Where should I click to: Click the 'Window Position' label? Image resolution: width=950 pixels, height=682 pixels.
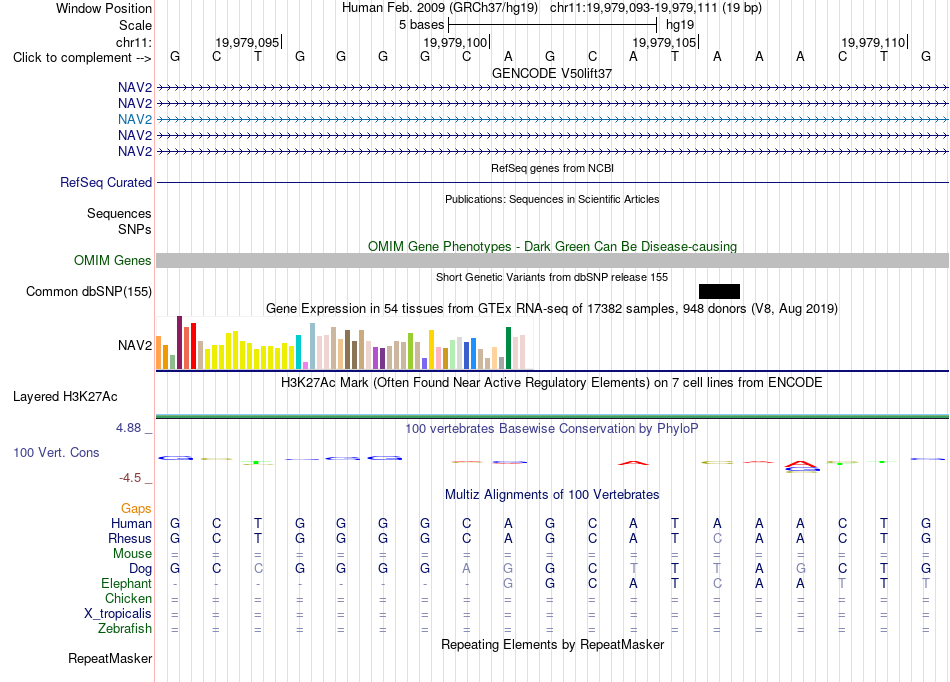[x=104, y=8]
